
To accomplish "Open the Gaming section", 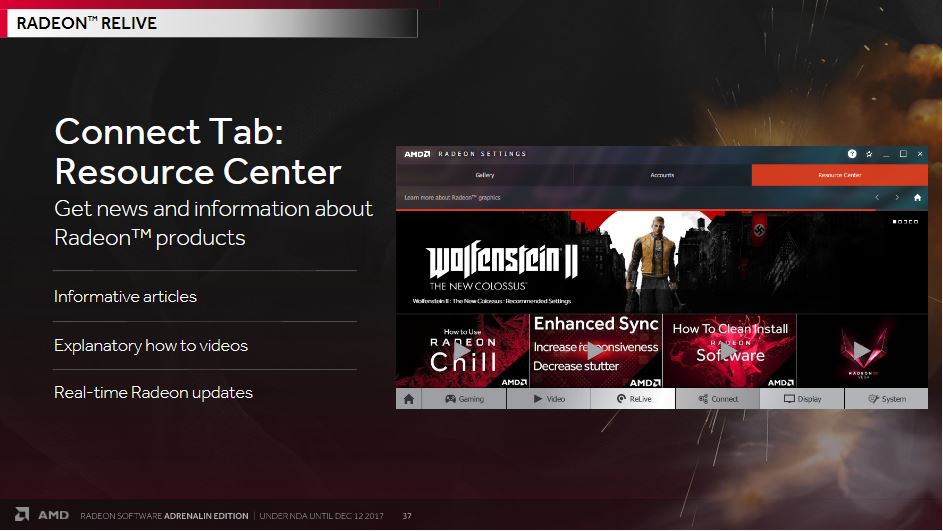I will 464,399.
